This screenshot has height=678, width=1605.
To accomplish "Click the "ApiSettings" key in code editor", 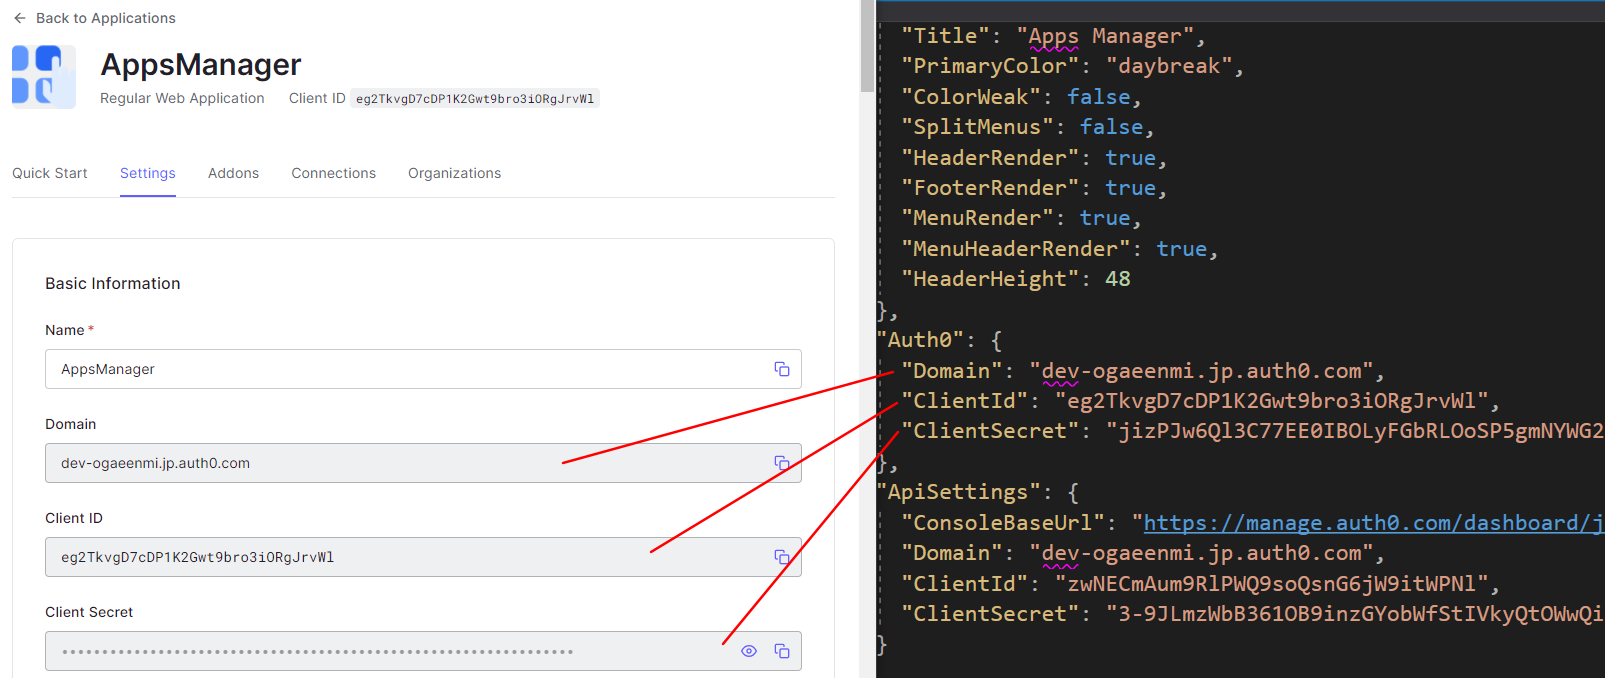I will [x=958, y=492].
